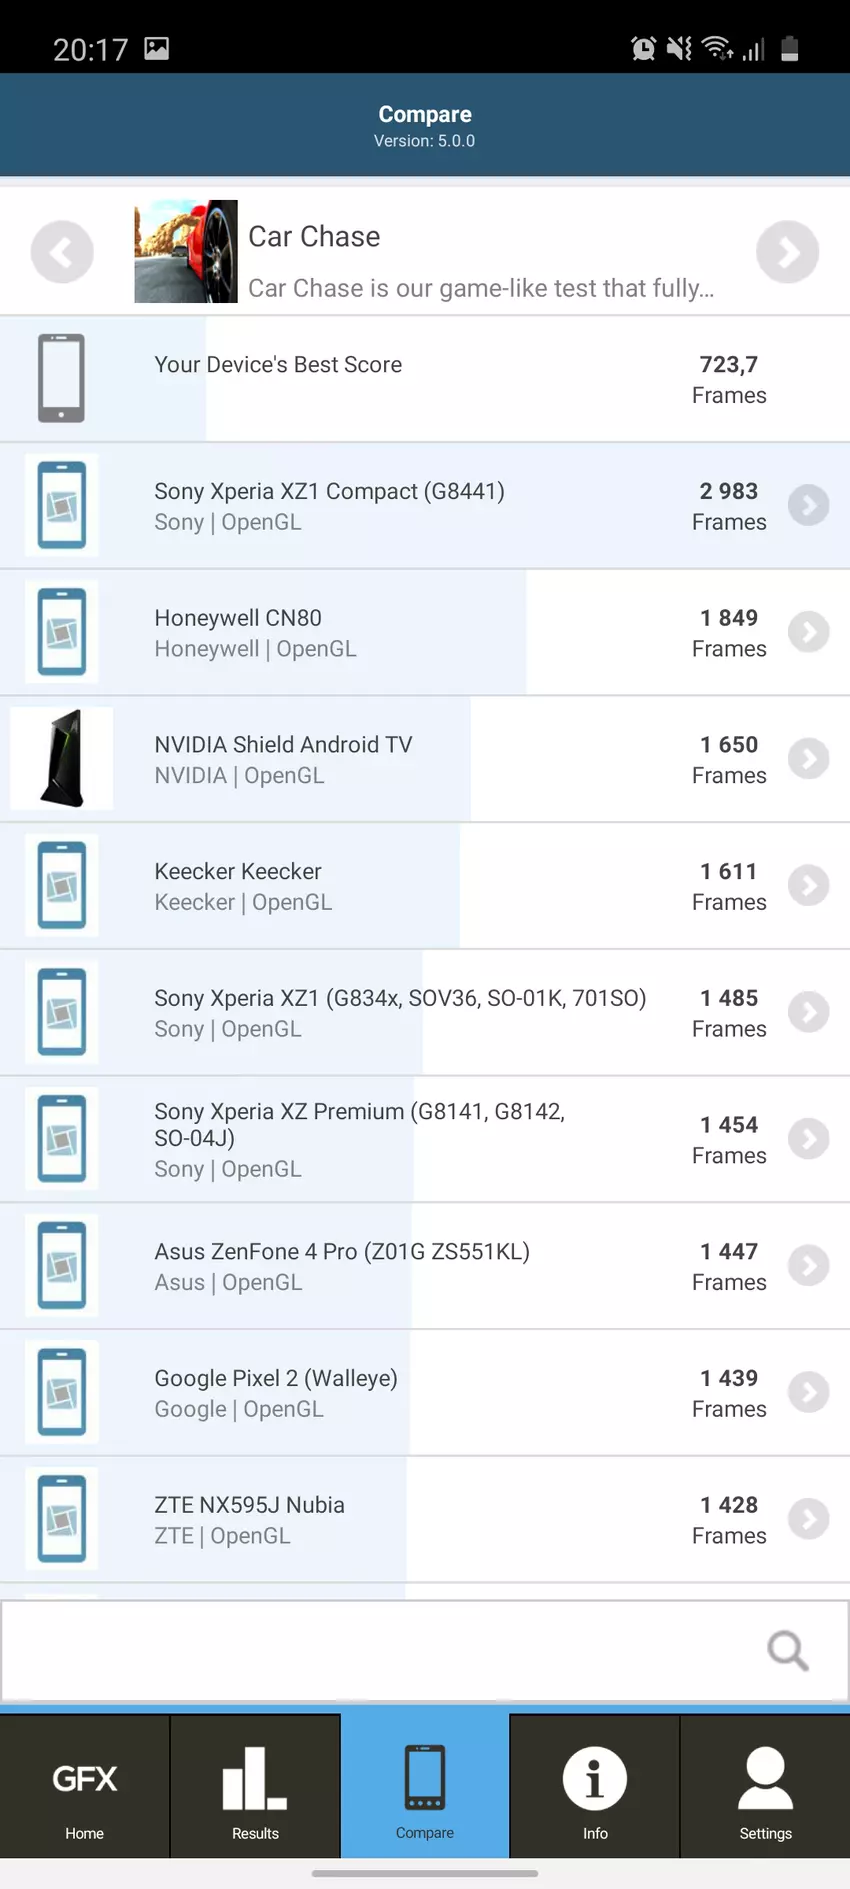
Task: Open the Settings tab
Action: coord(765,1789)
